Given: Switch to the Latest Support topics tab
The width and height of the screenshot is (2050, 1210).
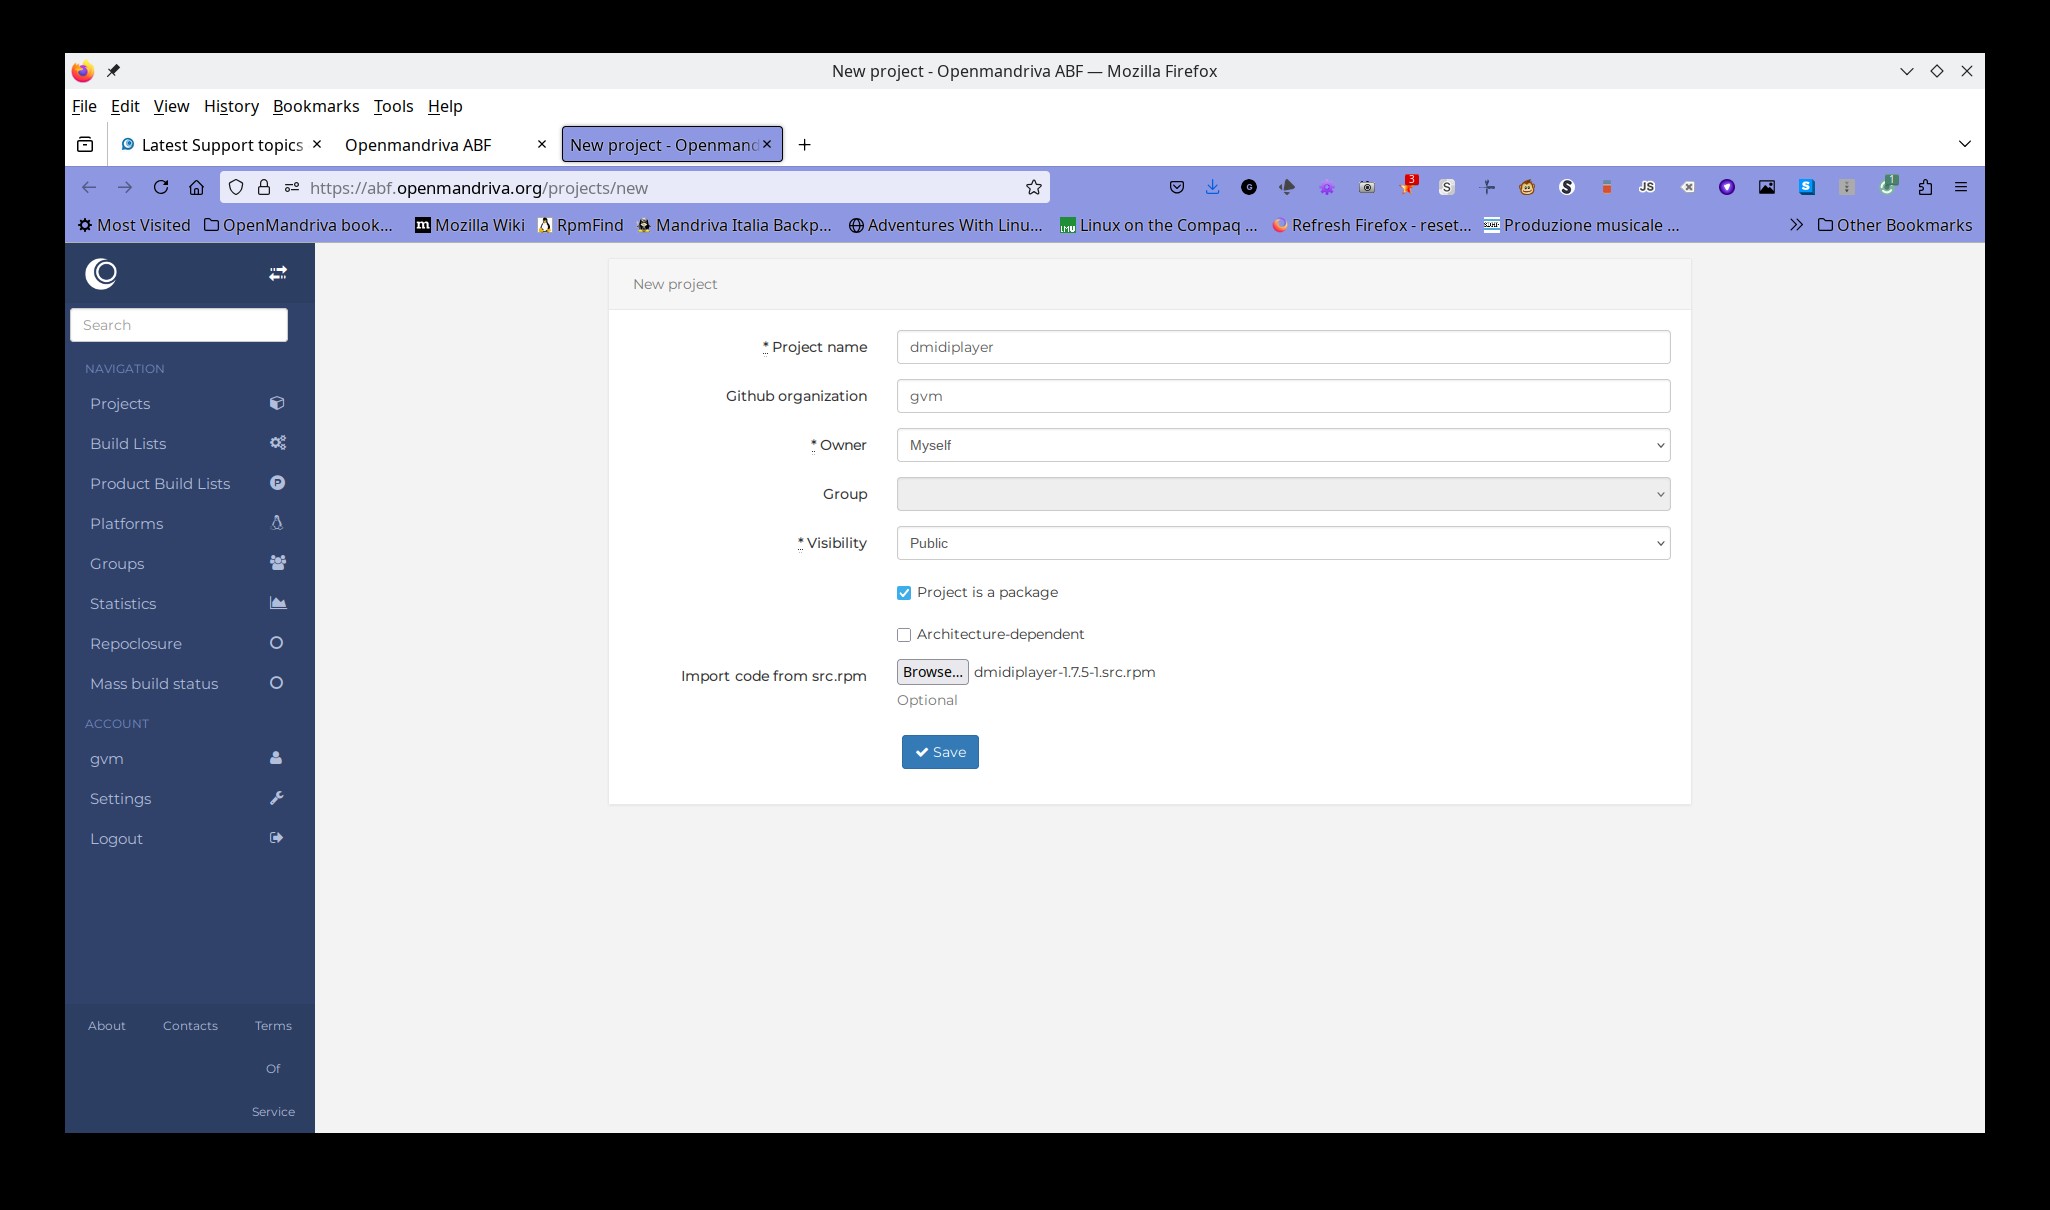Looking at the screenshot, I should point(220,145).
